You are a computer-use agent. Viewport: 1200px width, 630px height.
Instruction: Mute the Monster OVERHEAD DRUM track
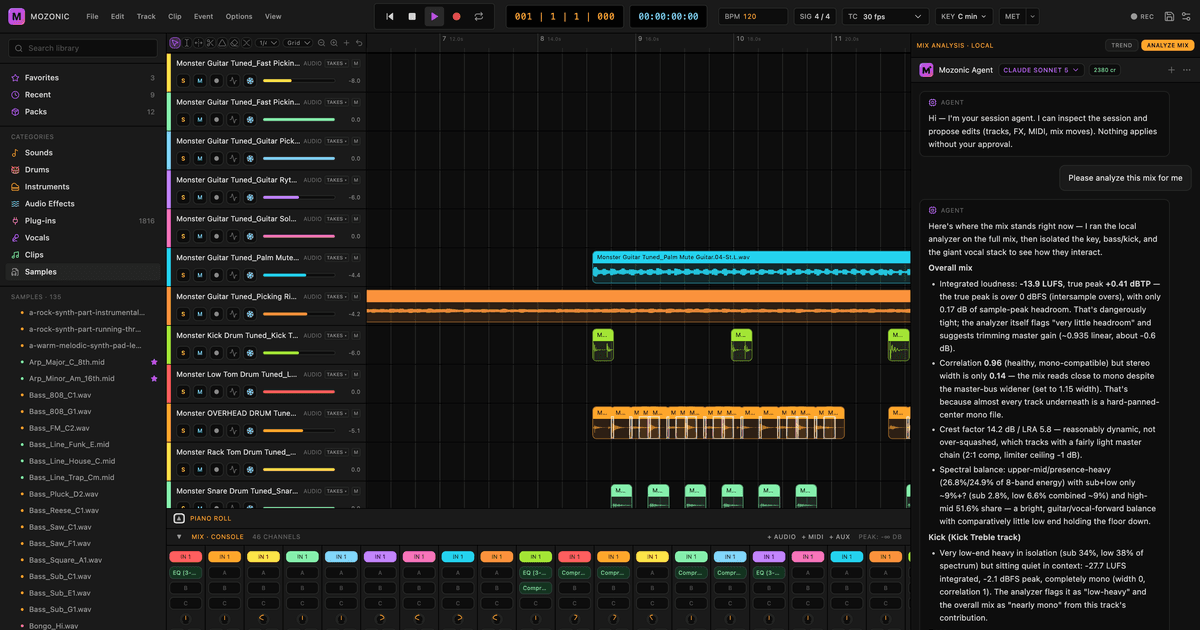[199, 431]
